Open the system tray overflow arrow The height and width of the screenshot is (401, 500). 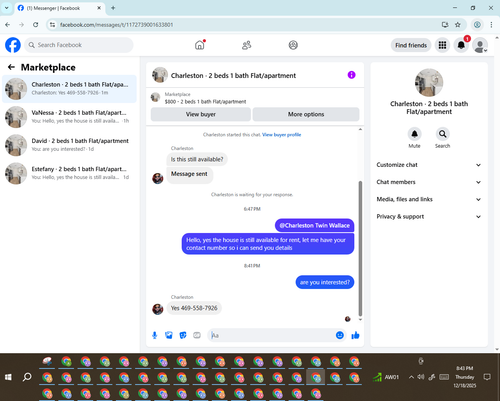(411, 377)
